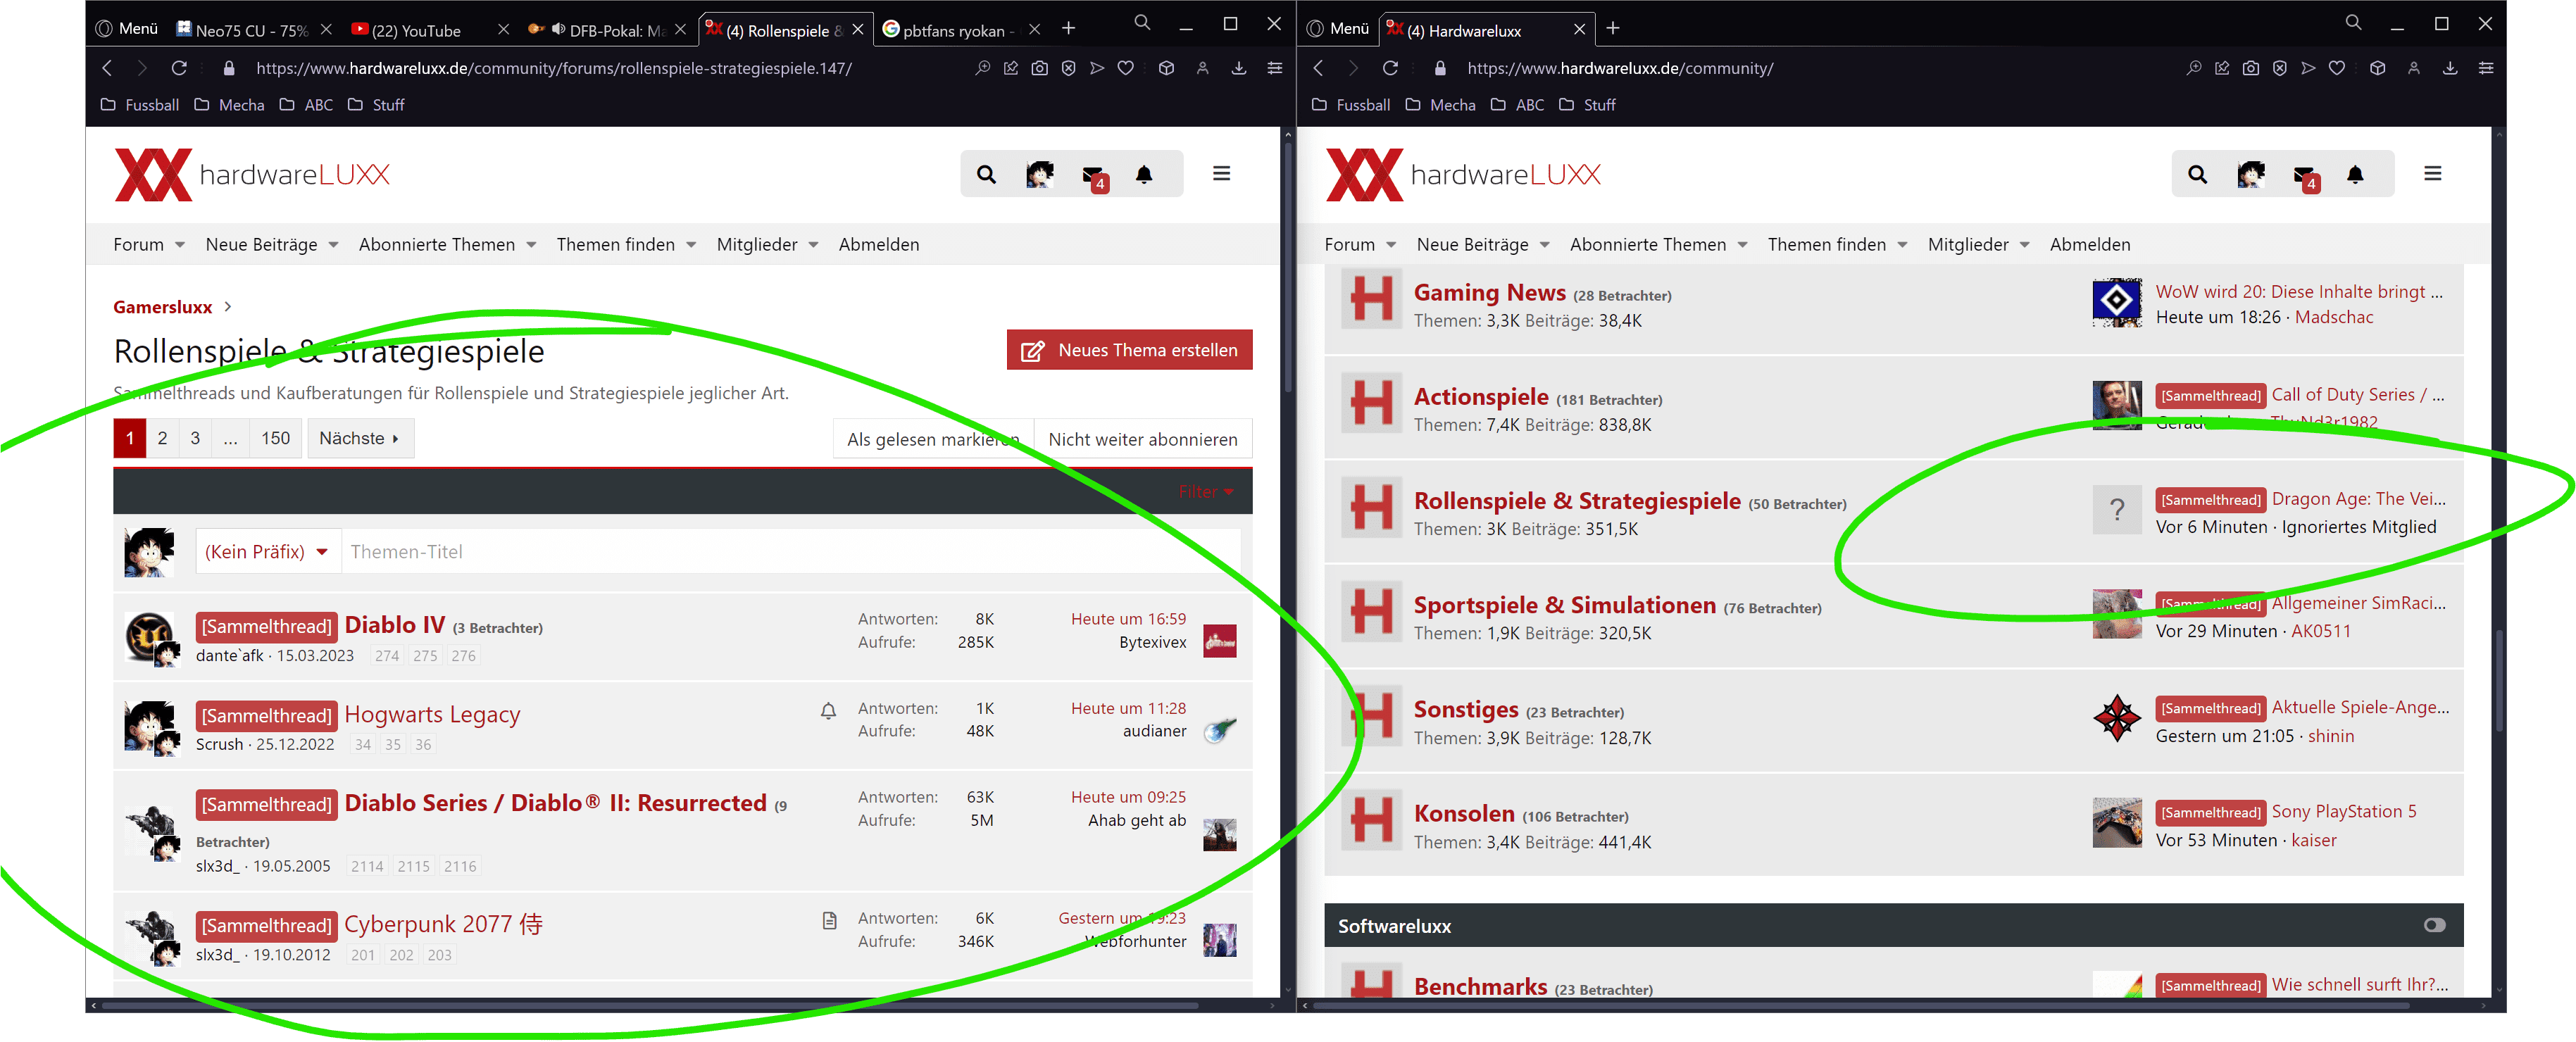Click watch bell icon on Hogwarts Legacy thread
This screenshot has height=1042, width=2576.
pos(828,710)
